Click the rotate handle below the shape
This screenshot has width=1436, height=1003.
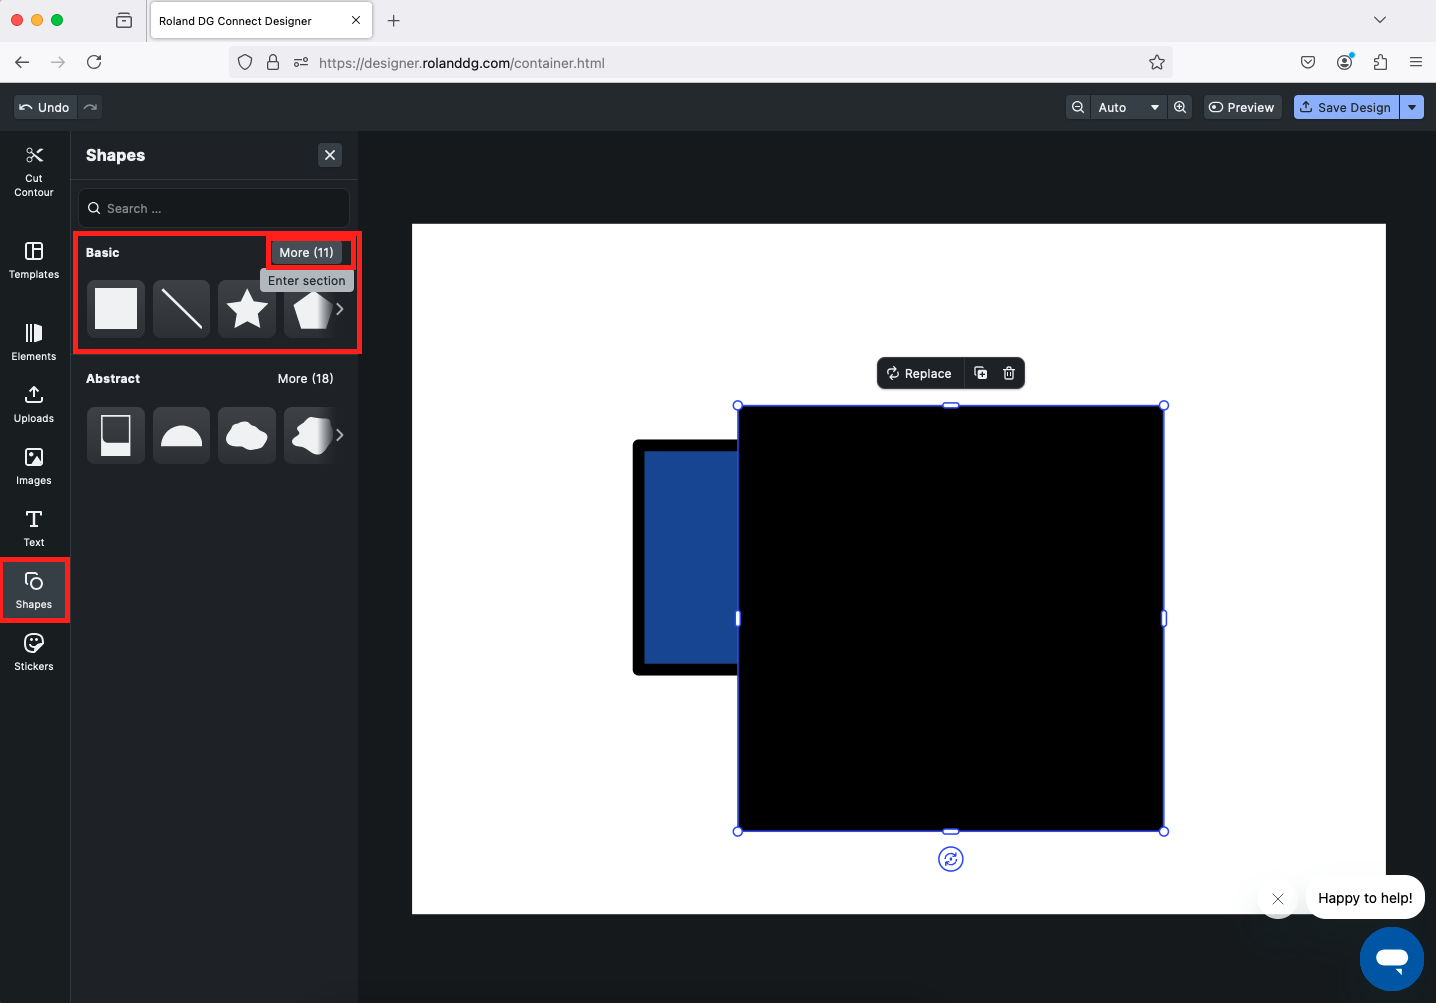tap(951, 859)
